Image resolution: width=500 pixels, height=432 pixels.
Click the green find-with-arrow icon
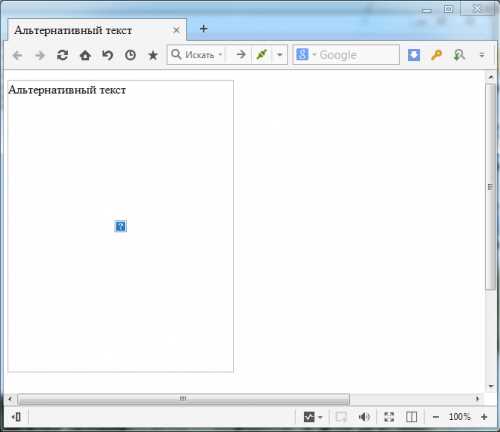click(x=459, y=55)
